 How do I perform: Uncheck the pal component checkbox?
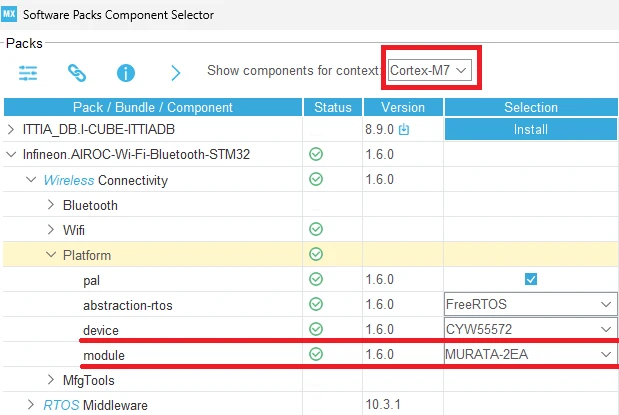(531, 280)
